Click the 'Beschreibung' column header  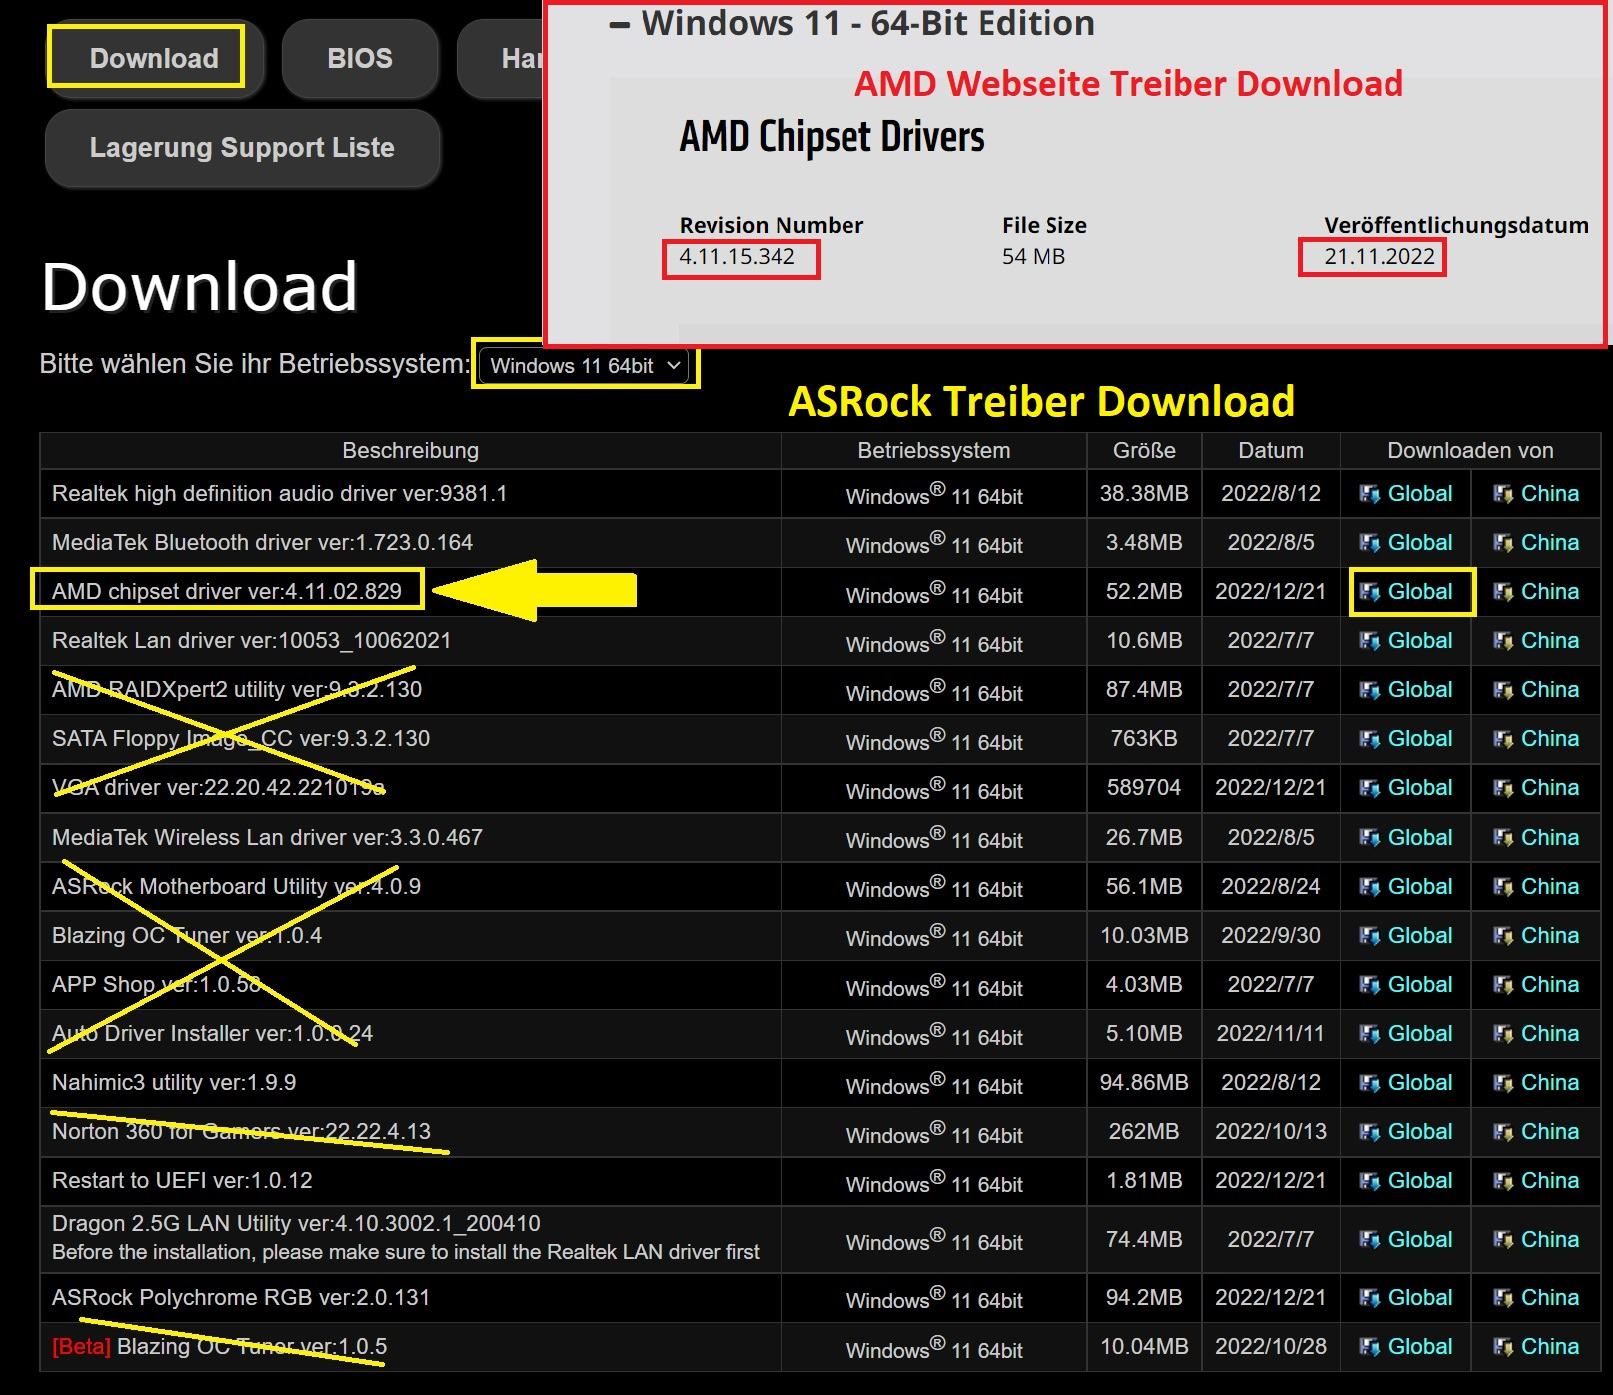[x=410, y=451]
